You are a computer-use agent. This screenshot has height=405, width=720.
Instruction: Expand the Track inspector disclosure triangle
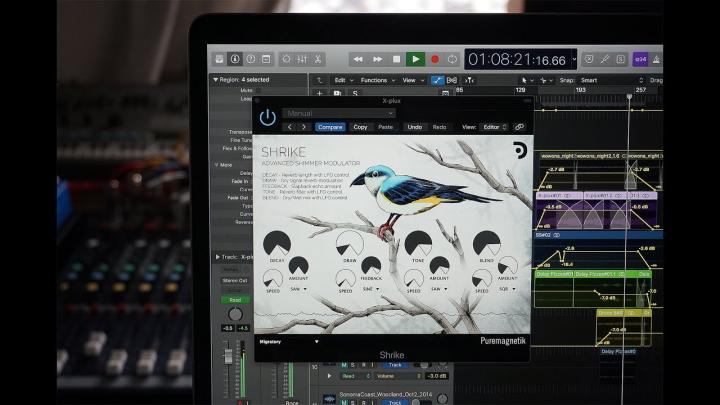217,257
